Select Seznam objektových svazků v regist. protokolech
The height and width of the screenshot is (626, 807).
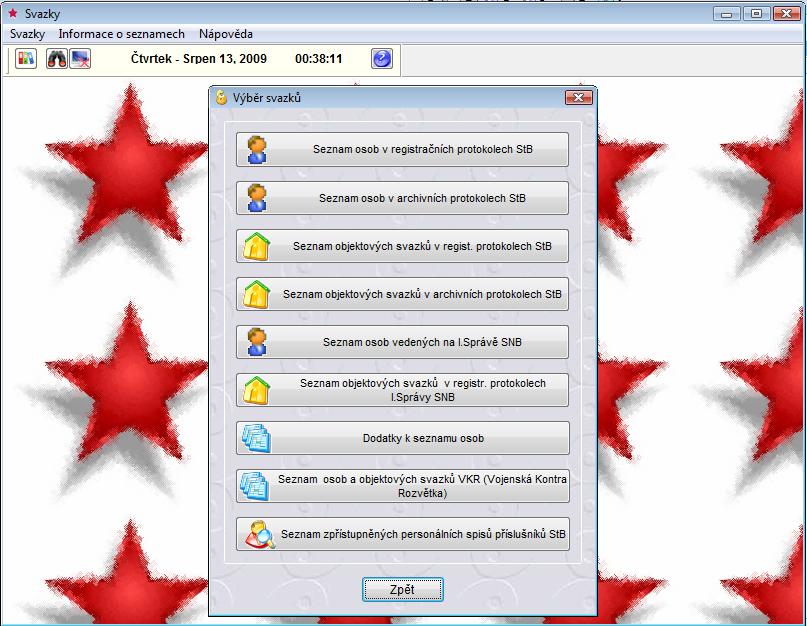click(402, 247)
